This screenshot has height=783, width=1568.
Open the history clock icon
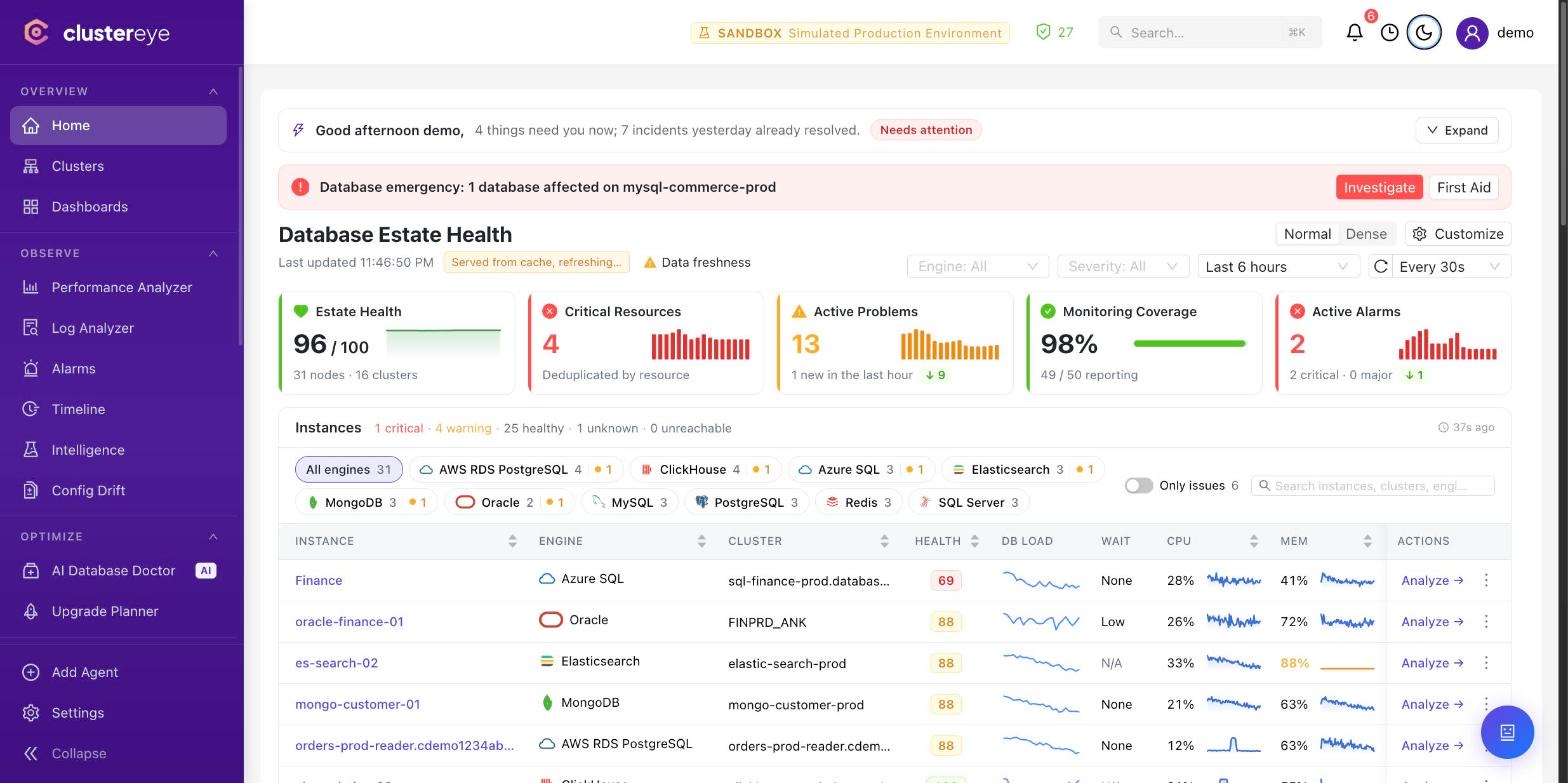[1389, 33]
